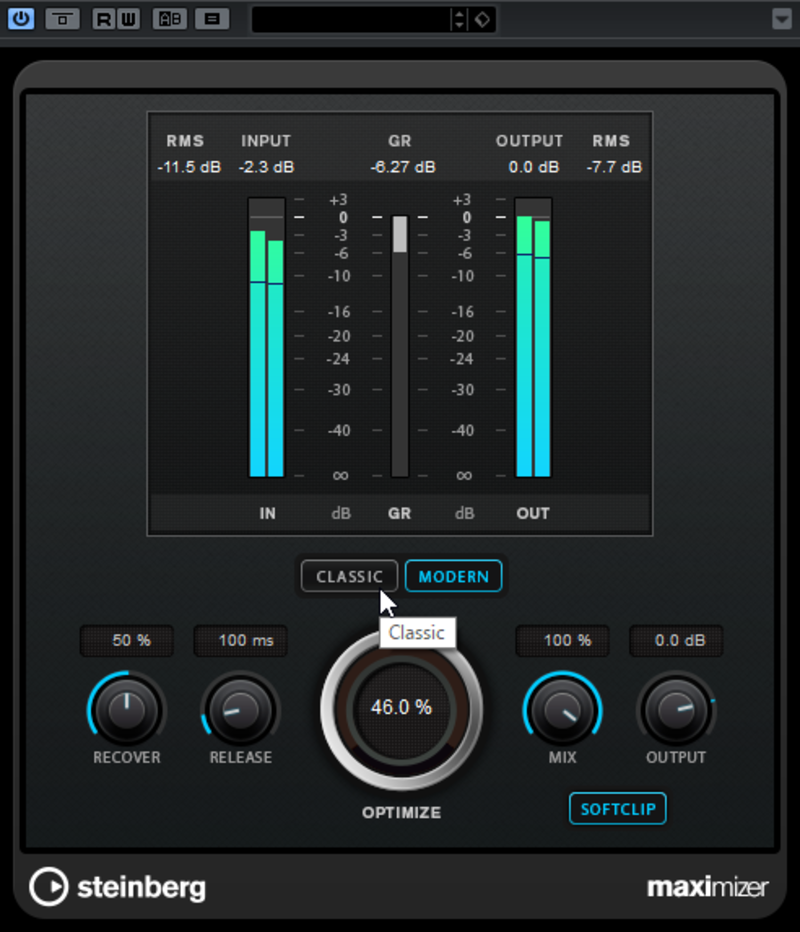Click the Recover value field showing 50 %
The height and width of the screenshot is (932, 800).
pyautogui.click(x=127, y=640)
